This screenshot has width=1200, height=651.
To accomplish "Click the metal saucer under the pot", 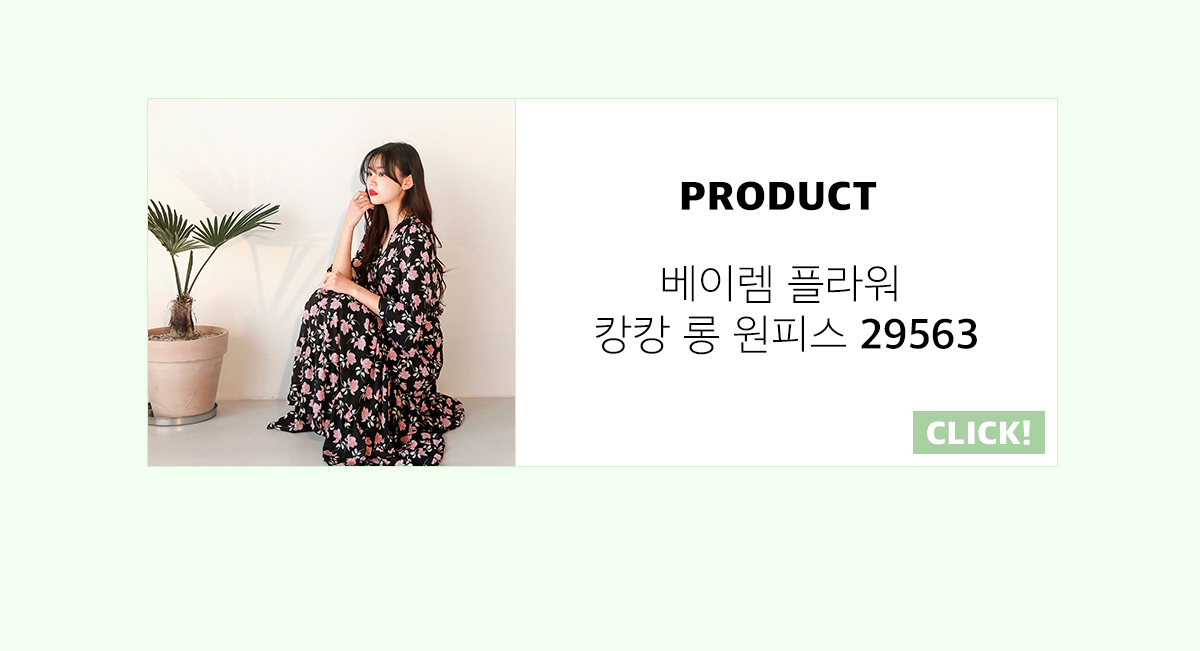I will pyautogui.click(x=183, y=415).
